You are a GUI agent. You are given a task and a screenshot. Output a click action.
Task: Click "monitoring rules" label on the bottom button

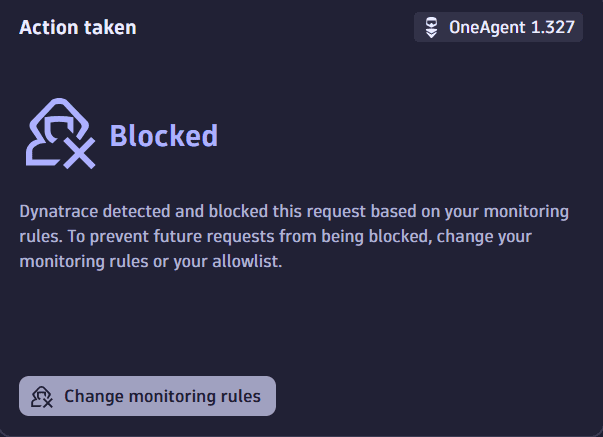(x=196, y=396)
